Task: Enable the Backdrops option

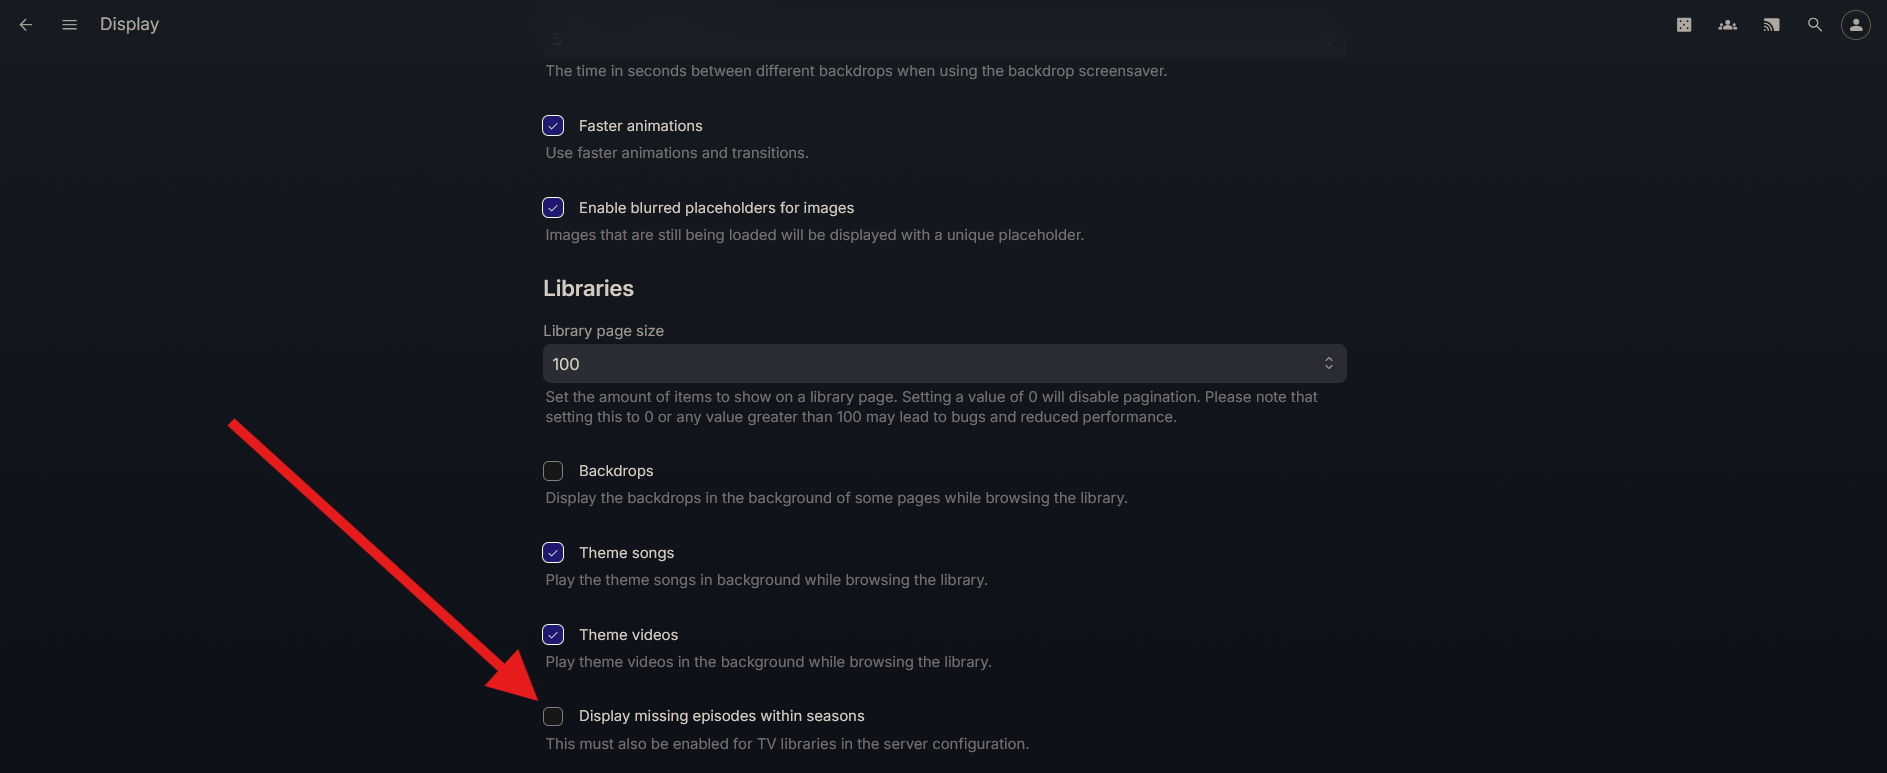Action: pos(553,470)
